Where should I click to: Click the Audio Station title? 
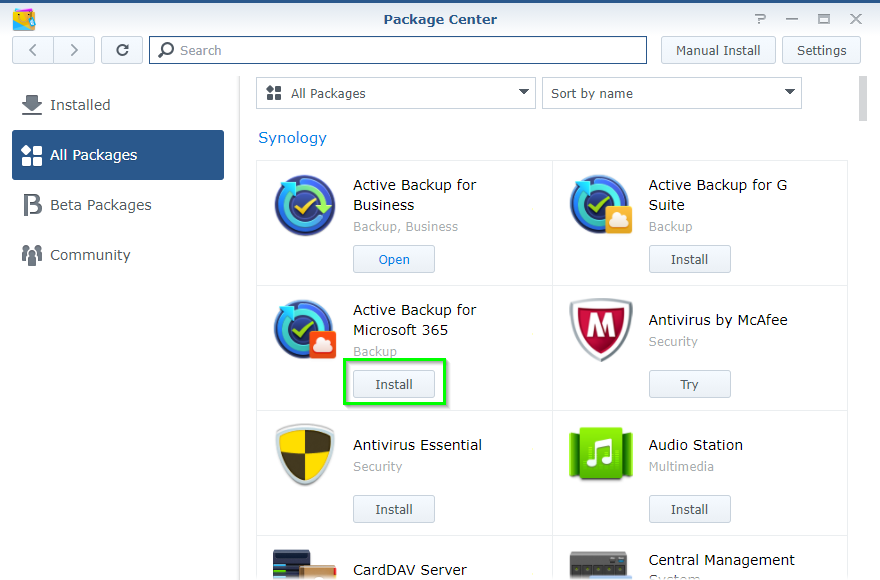(x=696, y=445)
